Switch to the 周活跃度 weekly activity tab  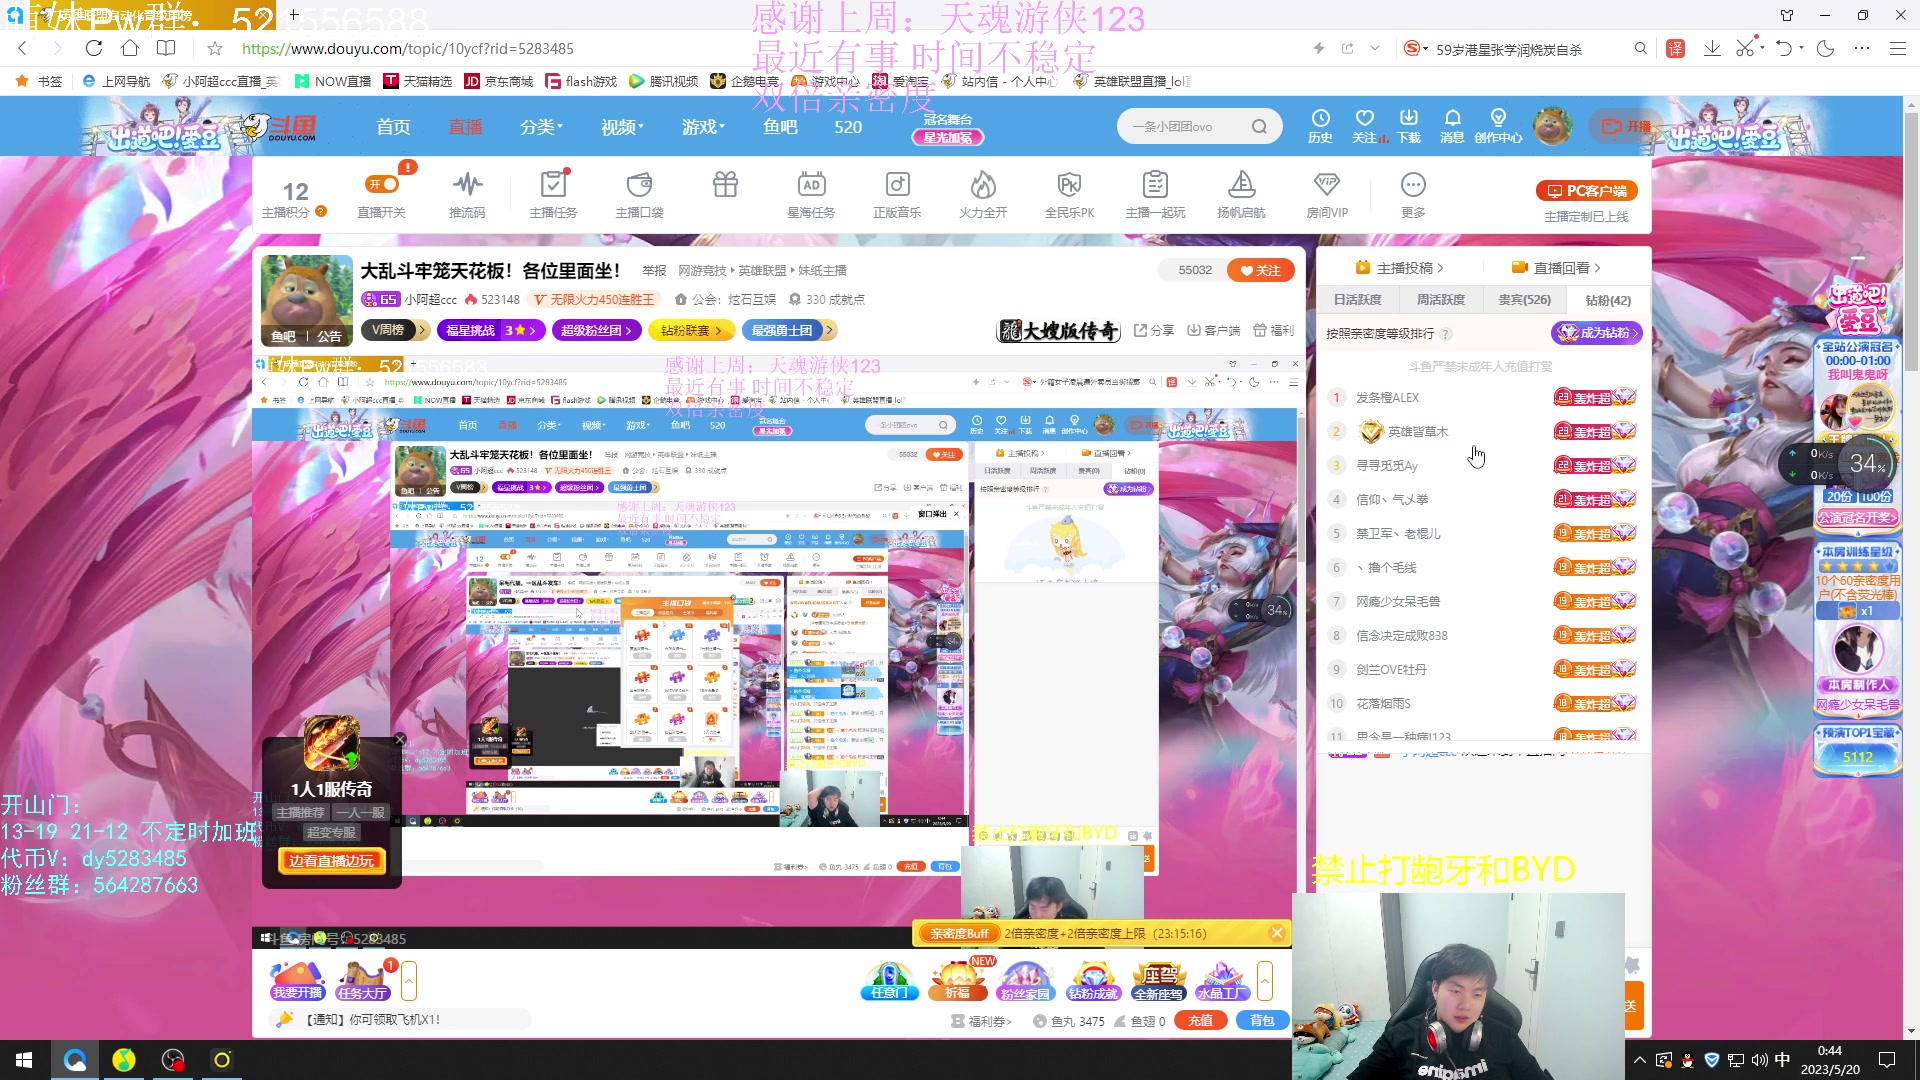click(x=1441, y=299)
